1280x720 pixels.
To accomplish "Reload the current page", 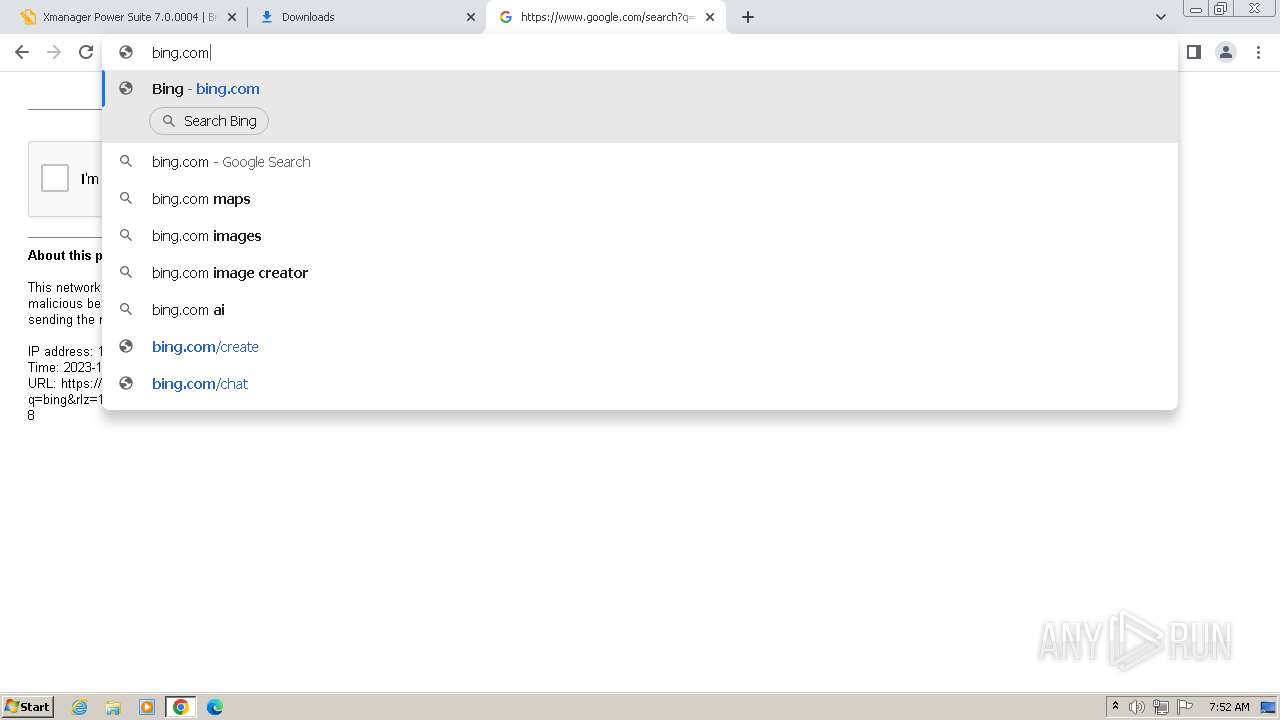I will 86,52.
